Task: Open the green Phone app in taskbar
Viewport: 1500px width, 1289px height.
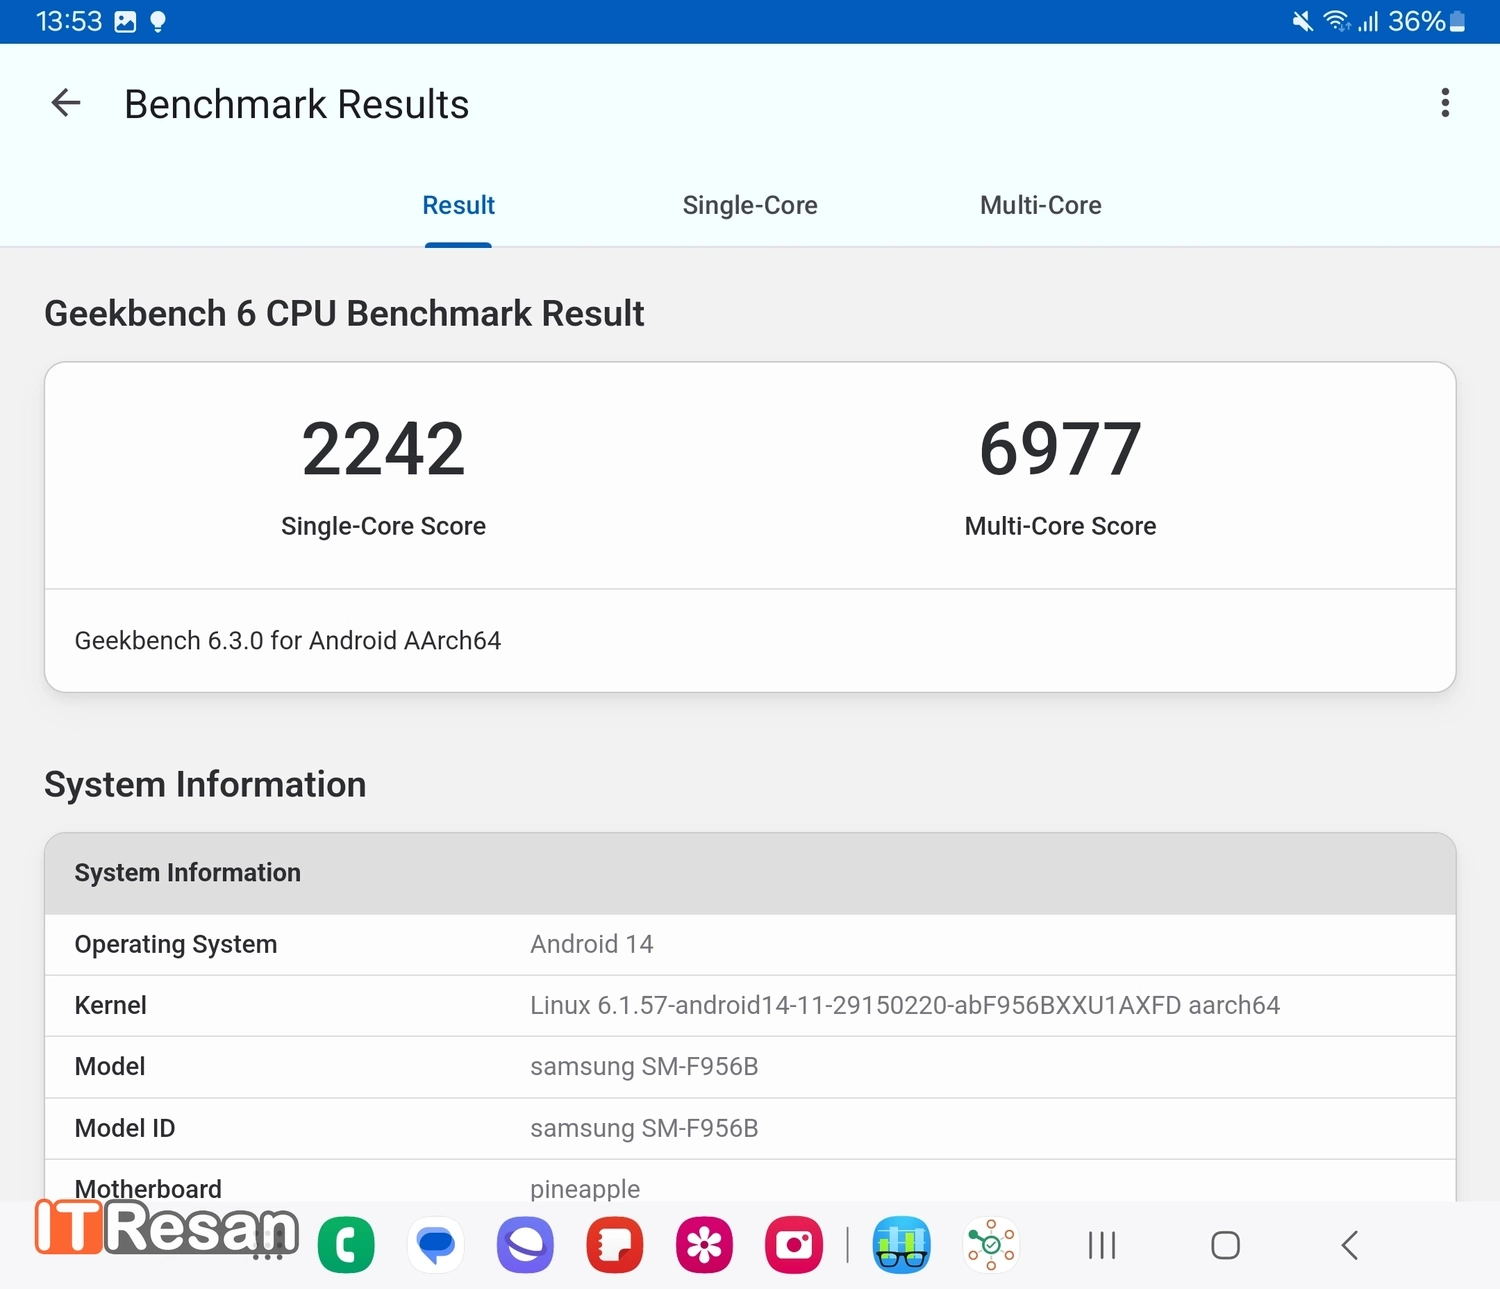Action: (x=346, y=1245)
